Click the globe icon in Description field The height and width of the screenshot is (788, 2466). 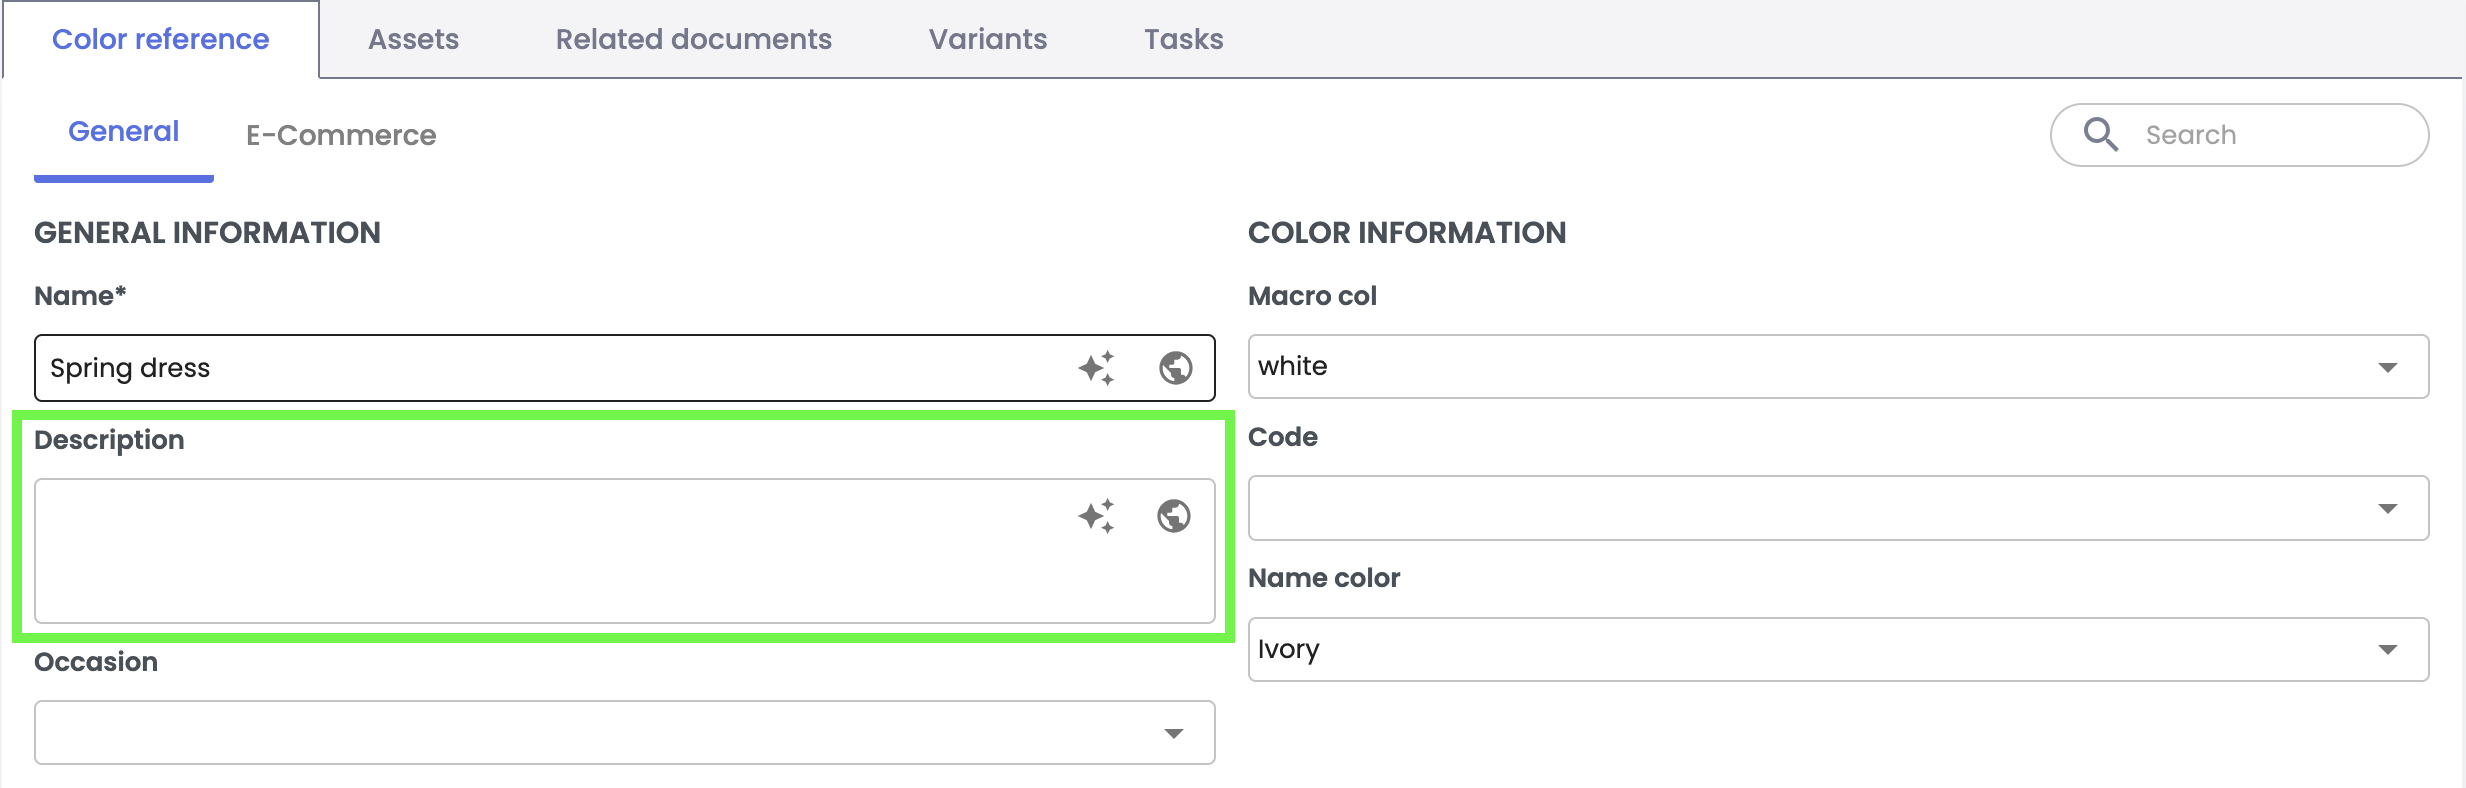[x=1173, y=516]
